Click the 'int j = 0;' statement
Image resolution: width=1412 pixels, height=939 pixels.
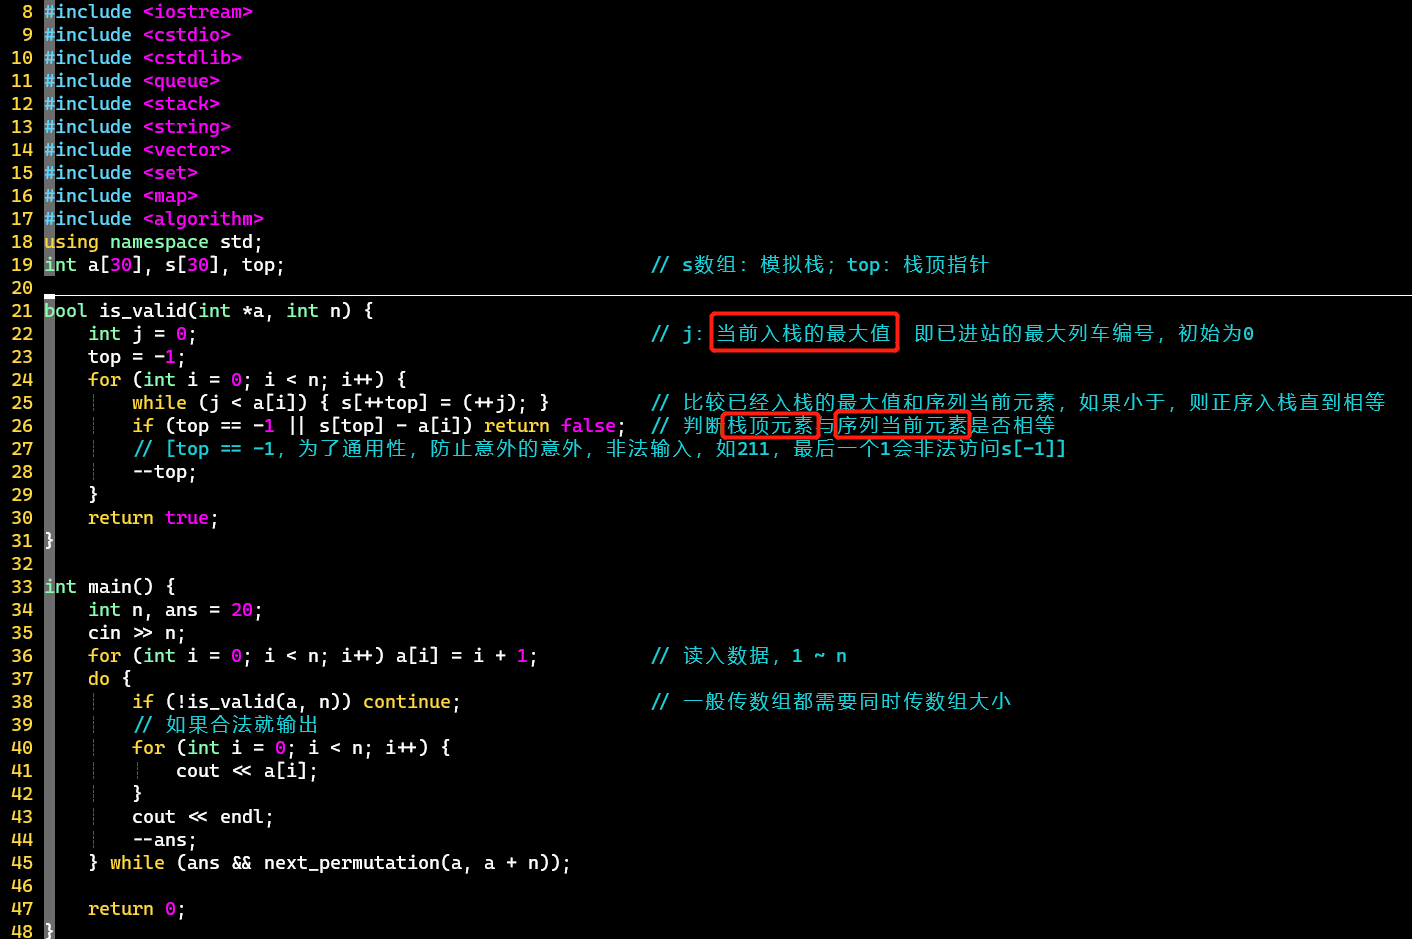pyautogui.click(x=142, y=334)
